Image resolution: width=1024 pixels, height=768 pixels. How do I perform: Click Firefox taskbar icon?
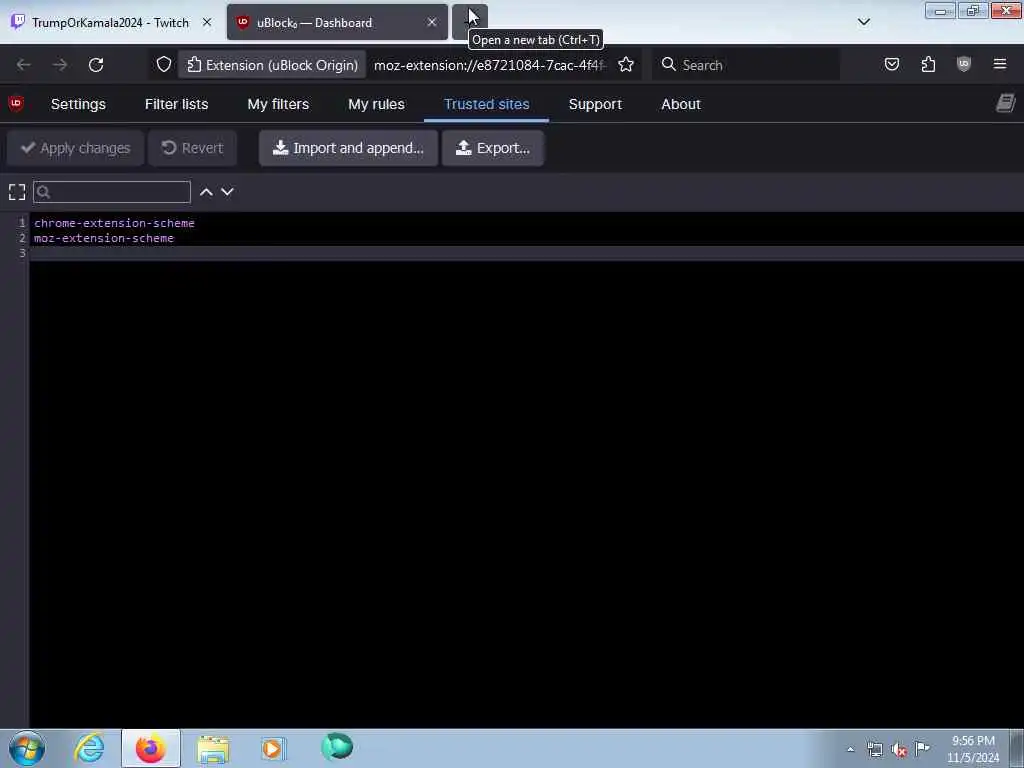click(151, 748)
